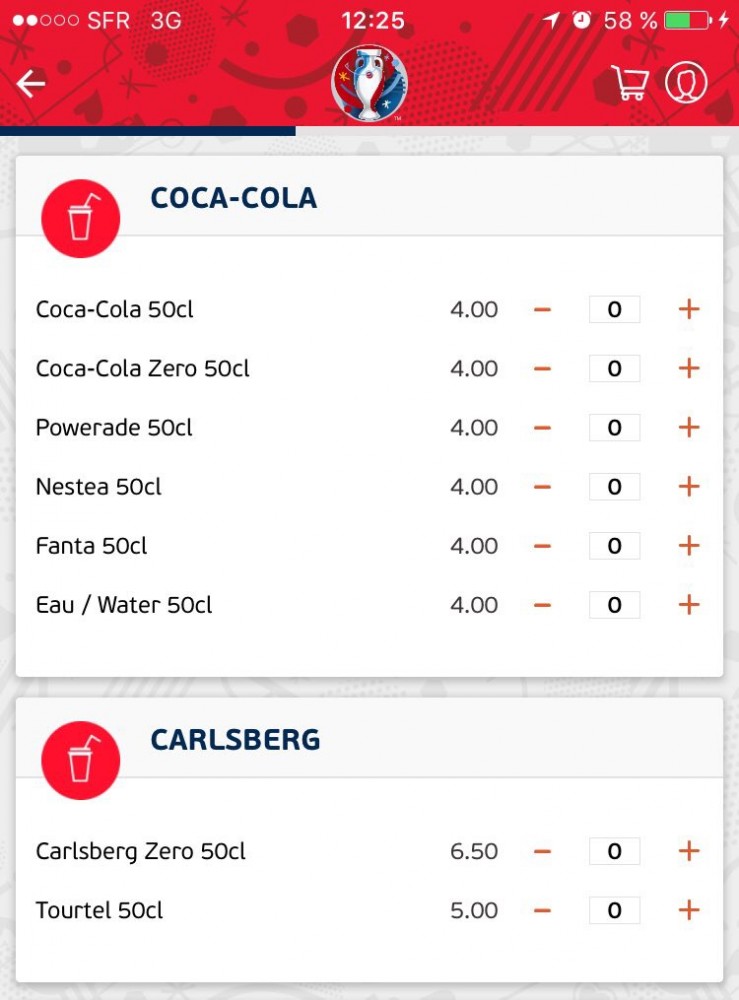The image size is (739, 1000).
Task: Tap the Carlsberg drink cup icon
Action: 80,760
